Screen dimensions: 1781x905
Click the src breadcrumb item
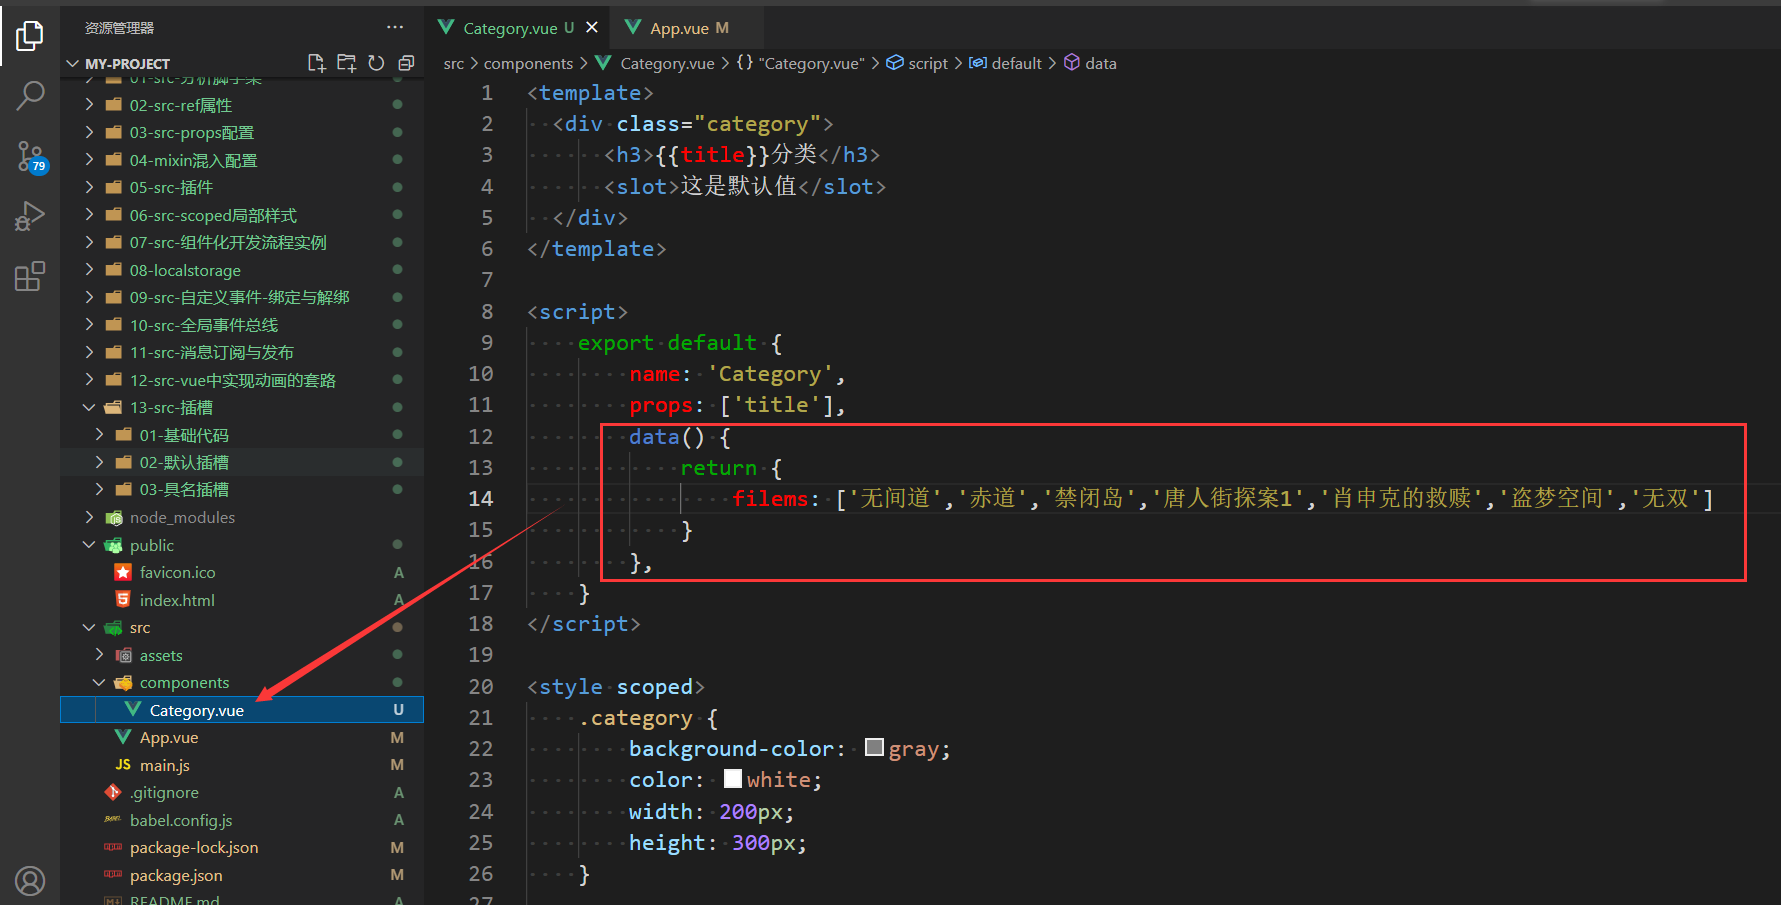(x=454, y=63)
